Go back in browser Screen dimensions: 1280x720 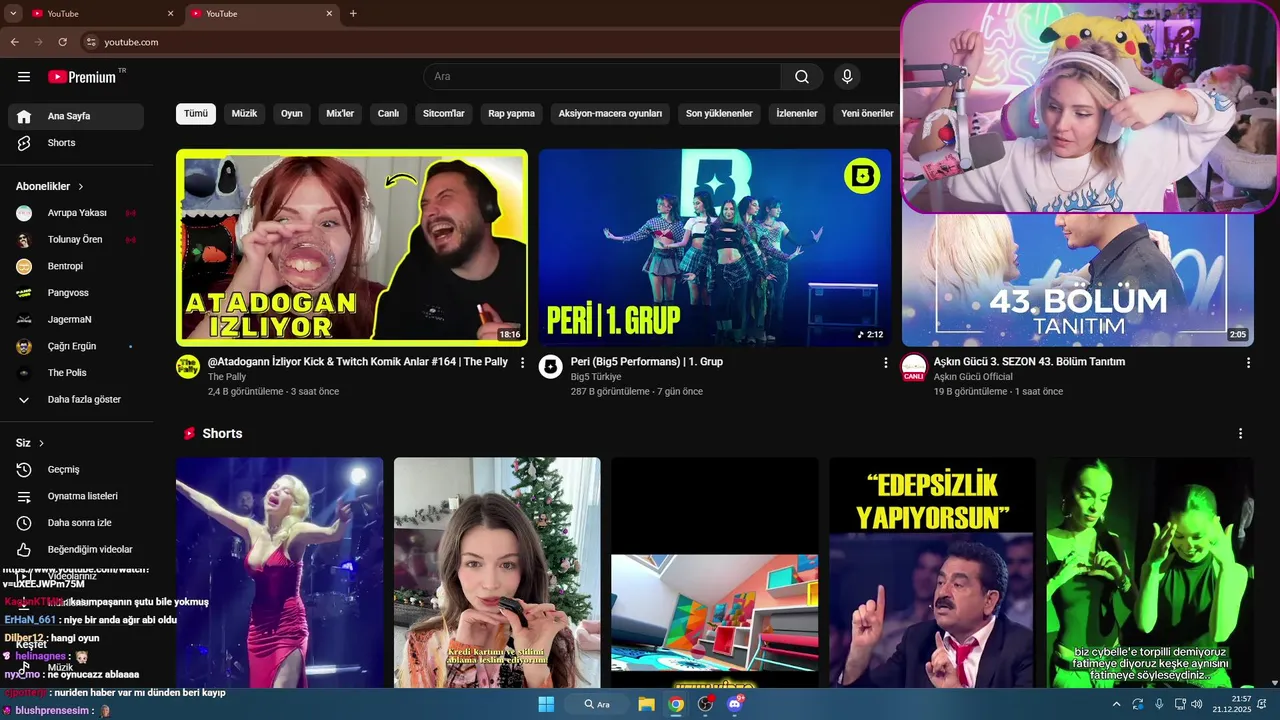[x=14, y=42]
